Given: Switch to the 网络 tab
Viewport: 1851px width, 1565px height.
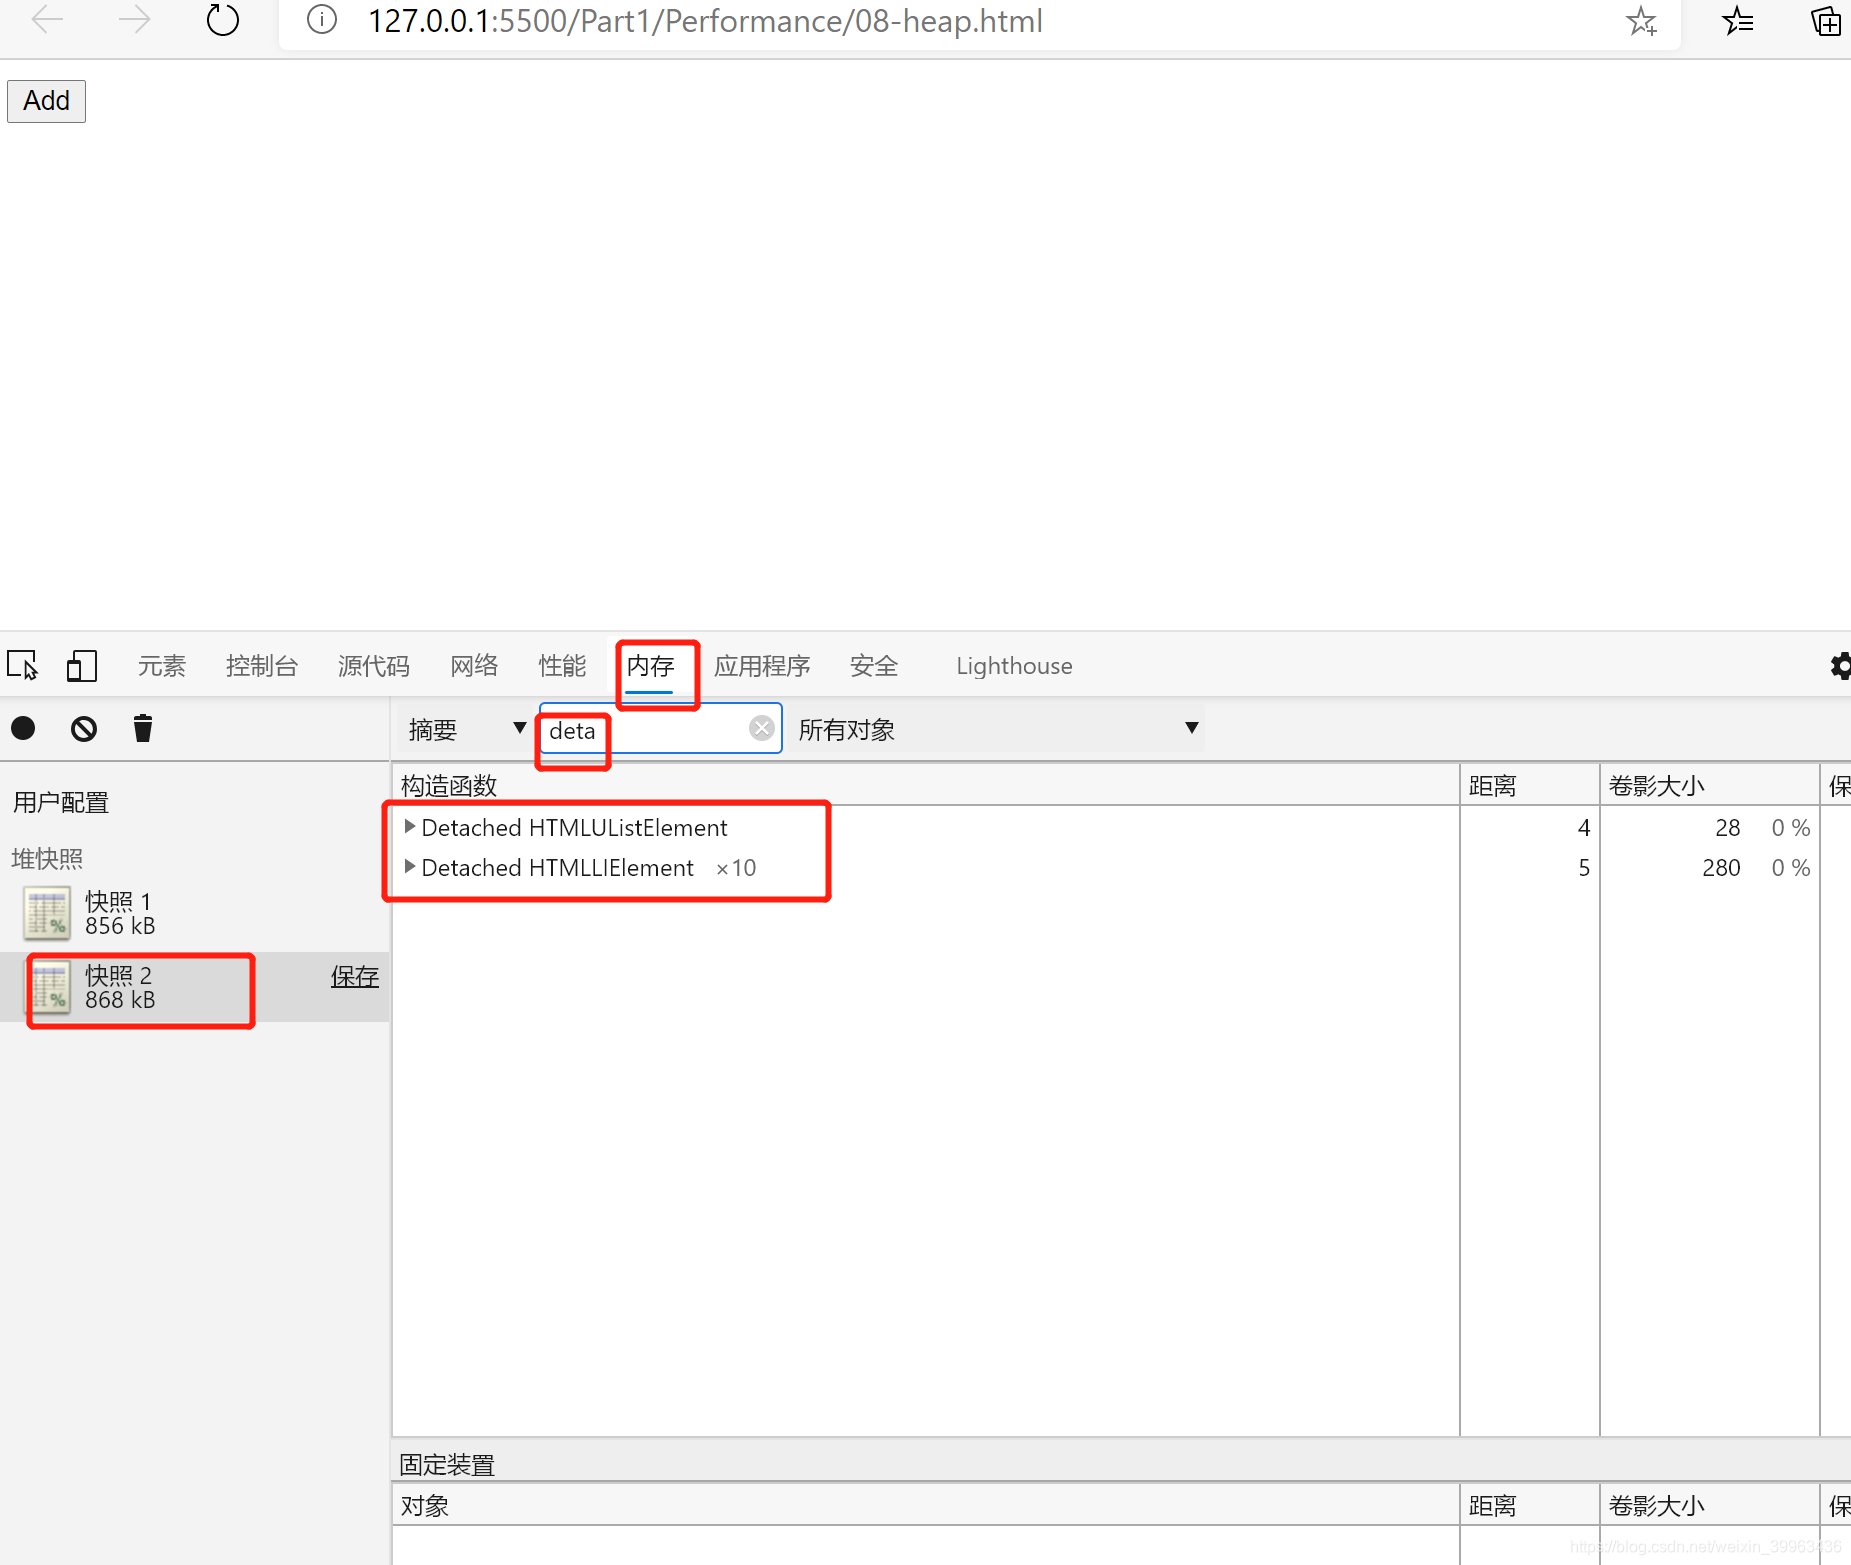Looking at the screenshot, I should pos(474,666).
